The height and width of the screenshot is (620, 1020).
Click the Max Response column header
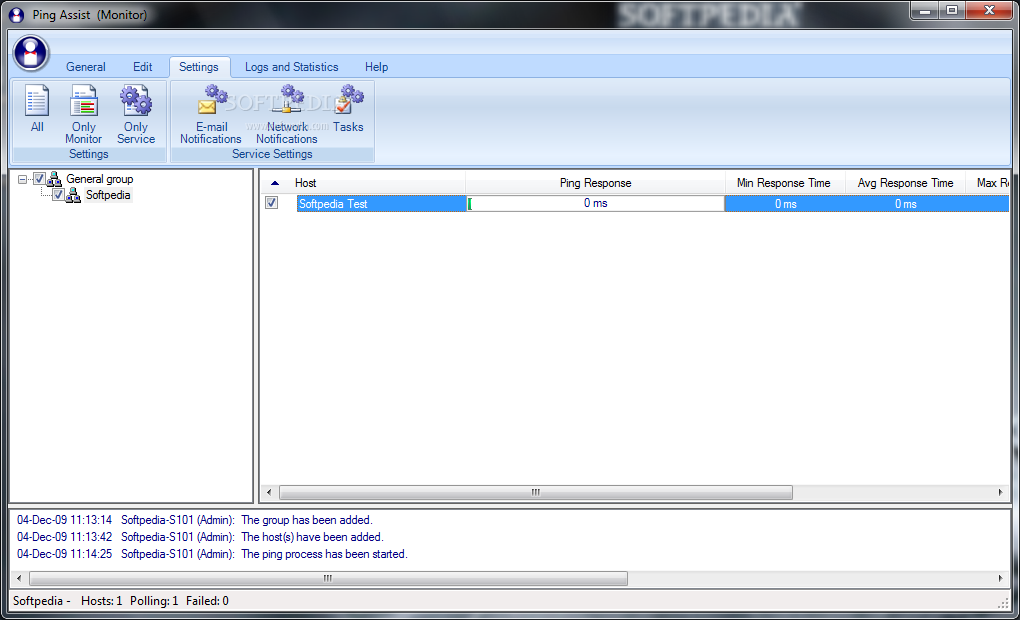[987, 183]
